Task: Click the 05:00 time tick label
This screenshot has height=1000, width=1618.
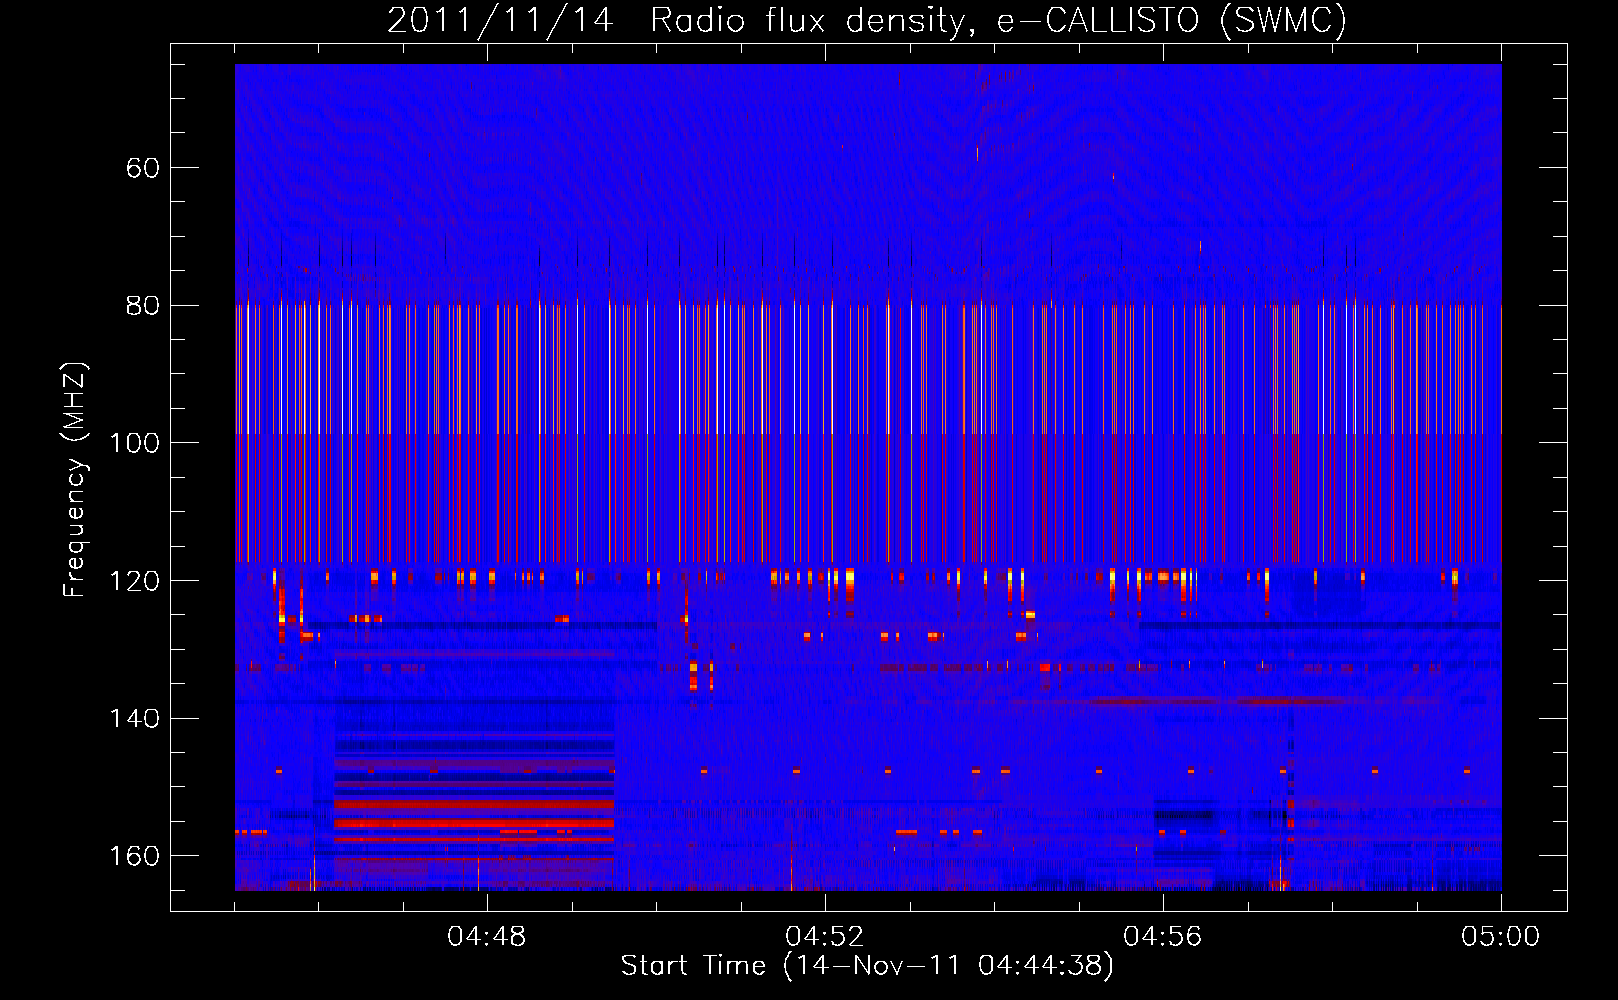Action: click(1501, 937)
